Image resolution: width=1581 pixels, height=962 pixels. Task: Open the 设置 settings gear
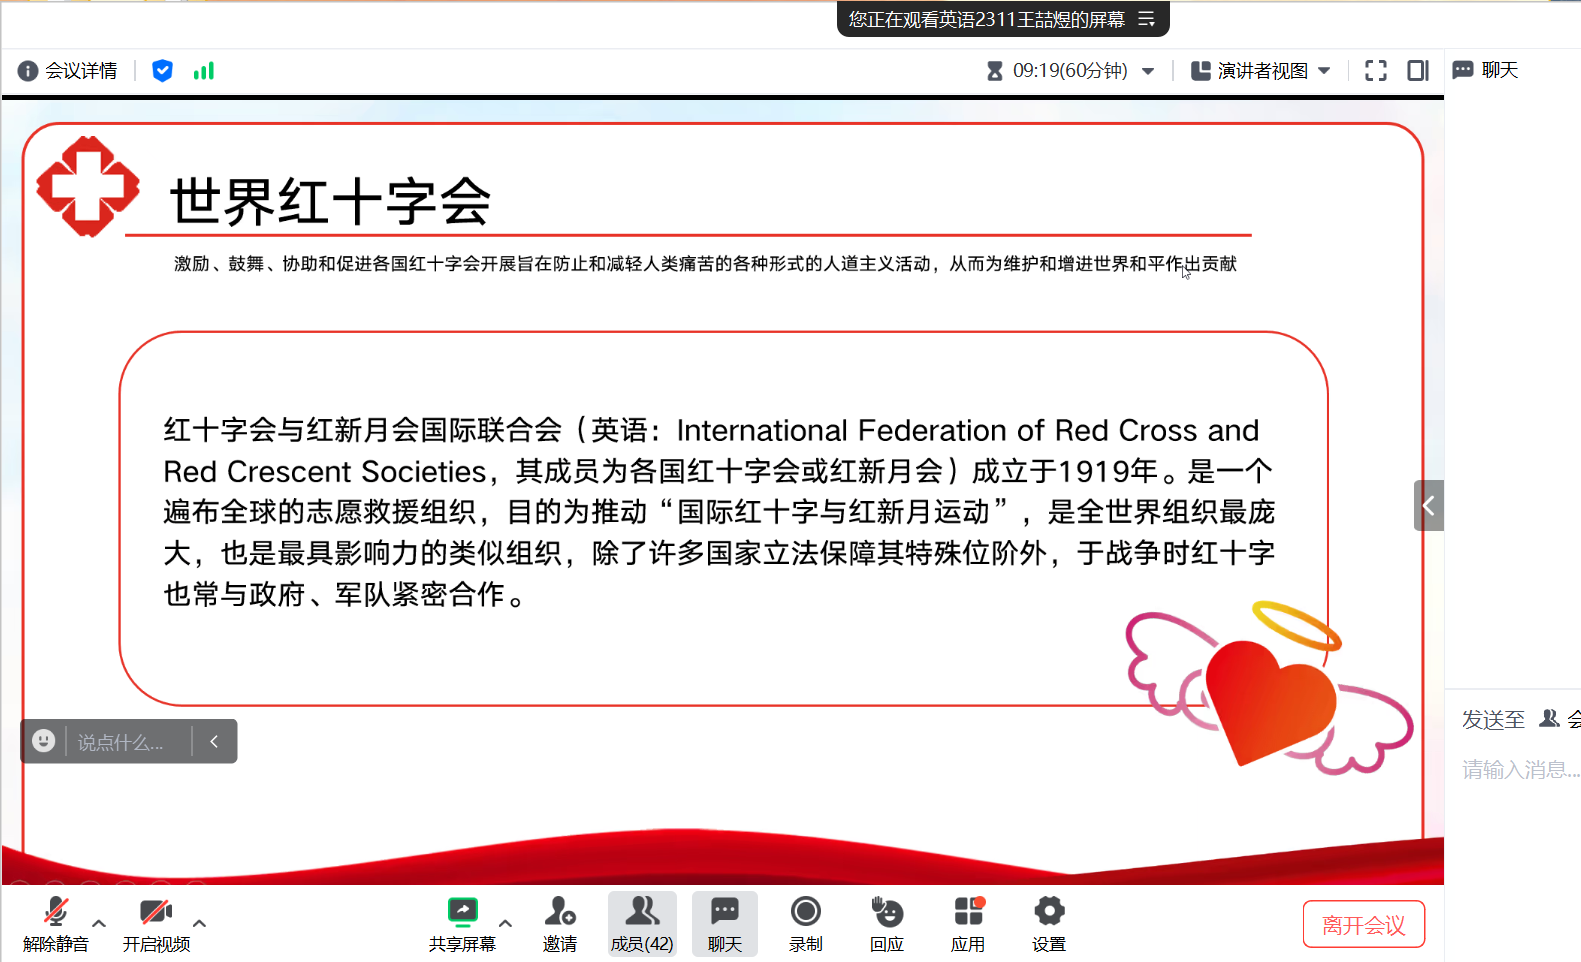click(1049, 912)
